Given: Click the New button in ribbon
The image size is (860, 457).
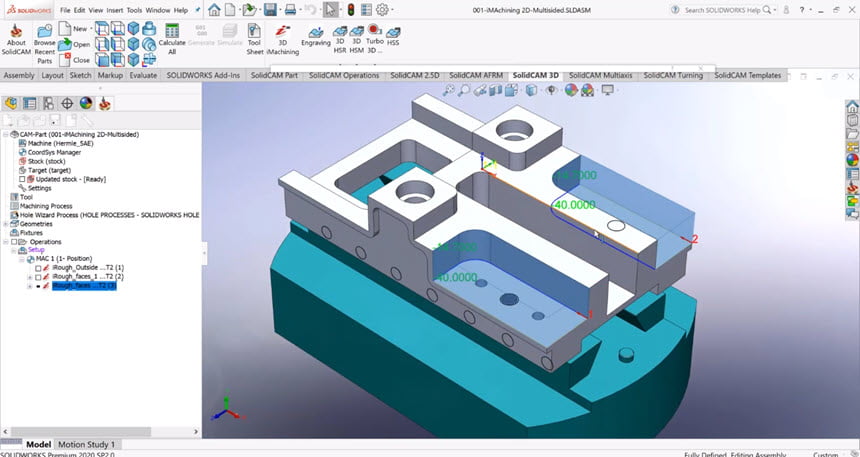Looking at the screenshot, I should click(x=73, y=29).
